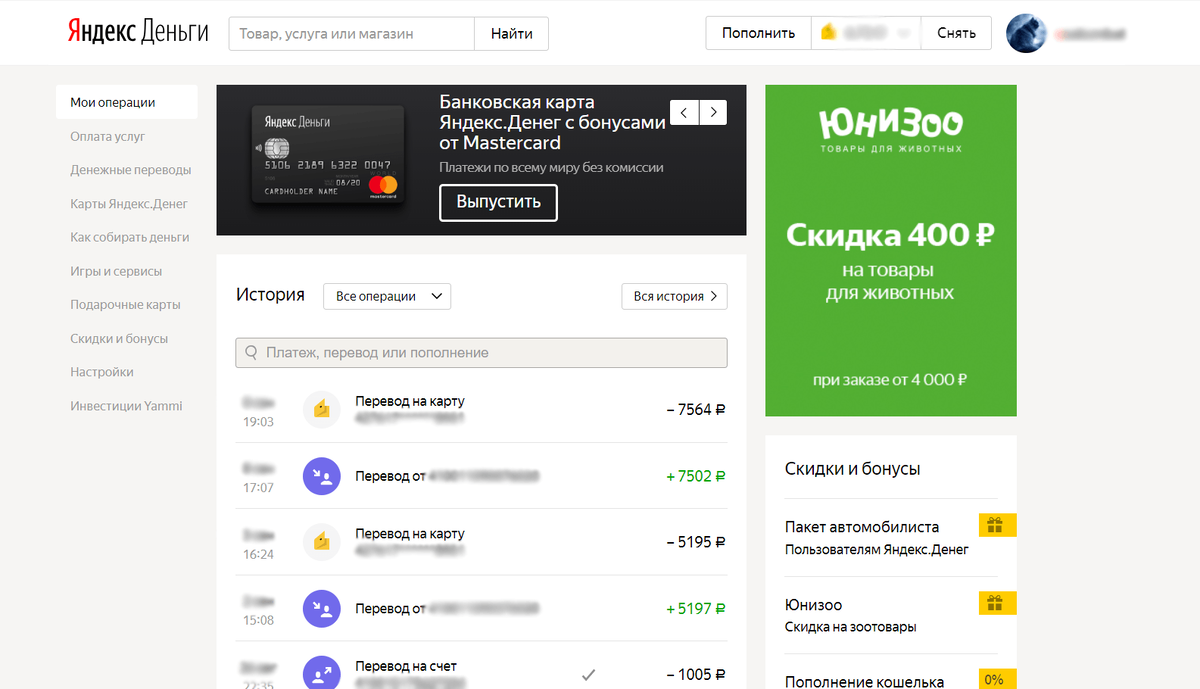Expand the wallet balance dropdown in header

(x=903, y=33)
